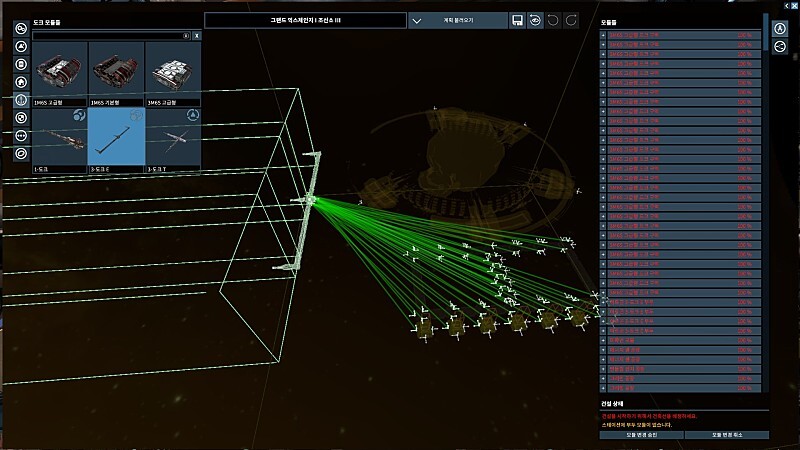Select the 1M6S 기본형 module thumbnail

pos(116,74)
